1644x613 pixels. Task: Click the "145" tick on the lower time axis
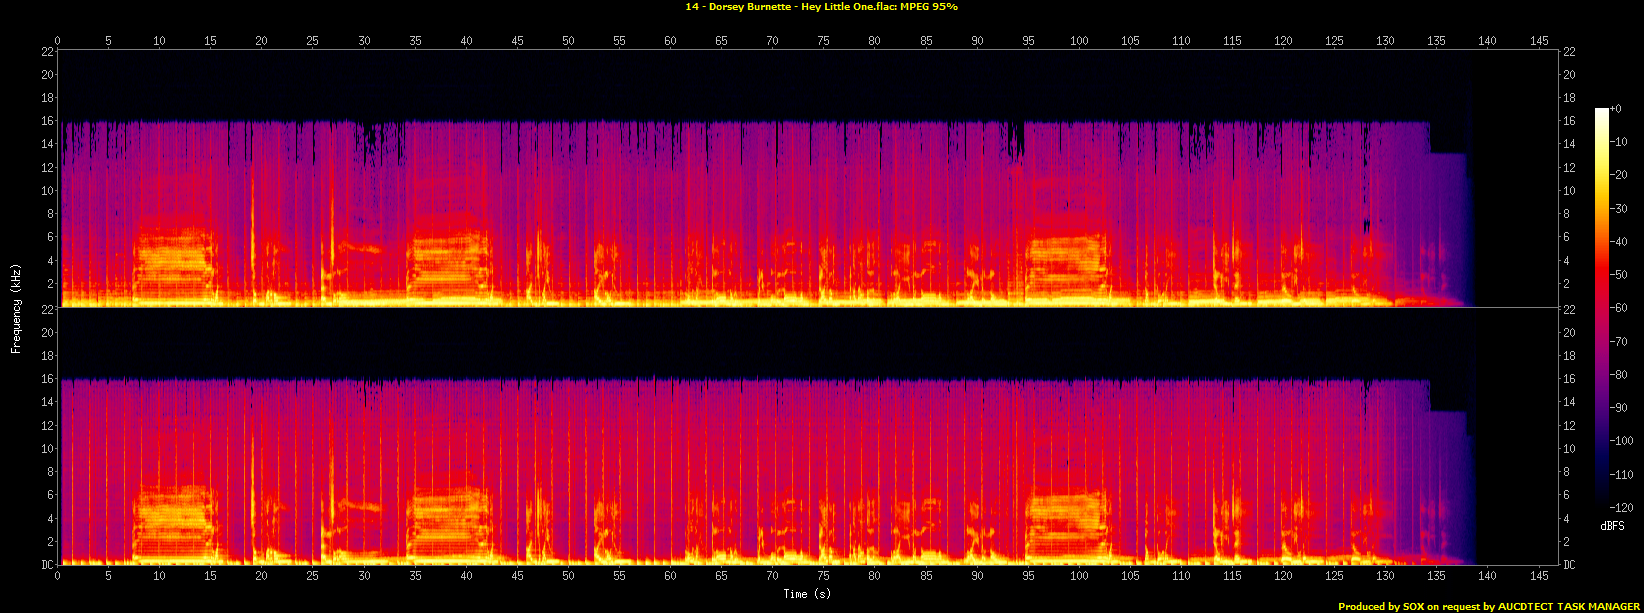coord(1539,575)
